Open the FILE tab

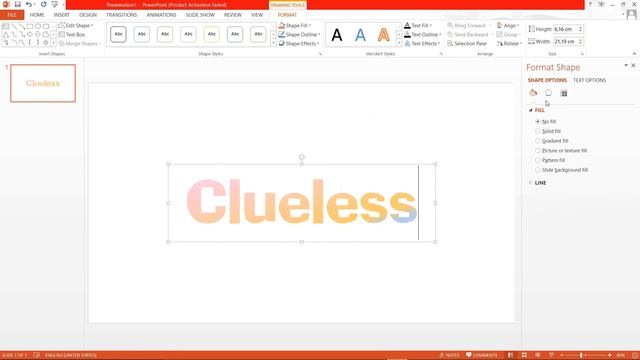tap(12, 15)
